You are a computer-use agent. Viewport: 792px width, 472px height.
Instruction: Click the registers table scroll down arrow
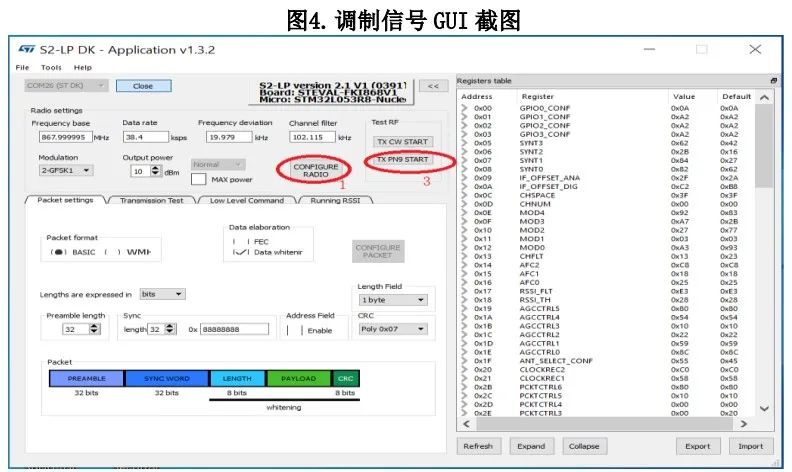coord(764,408)
